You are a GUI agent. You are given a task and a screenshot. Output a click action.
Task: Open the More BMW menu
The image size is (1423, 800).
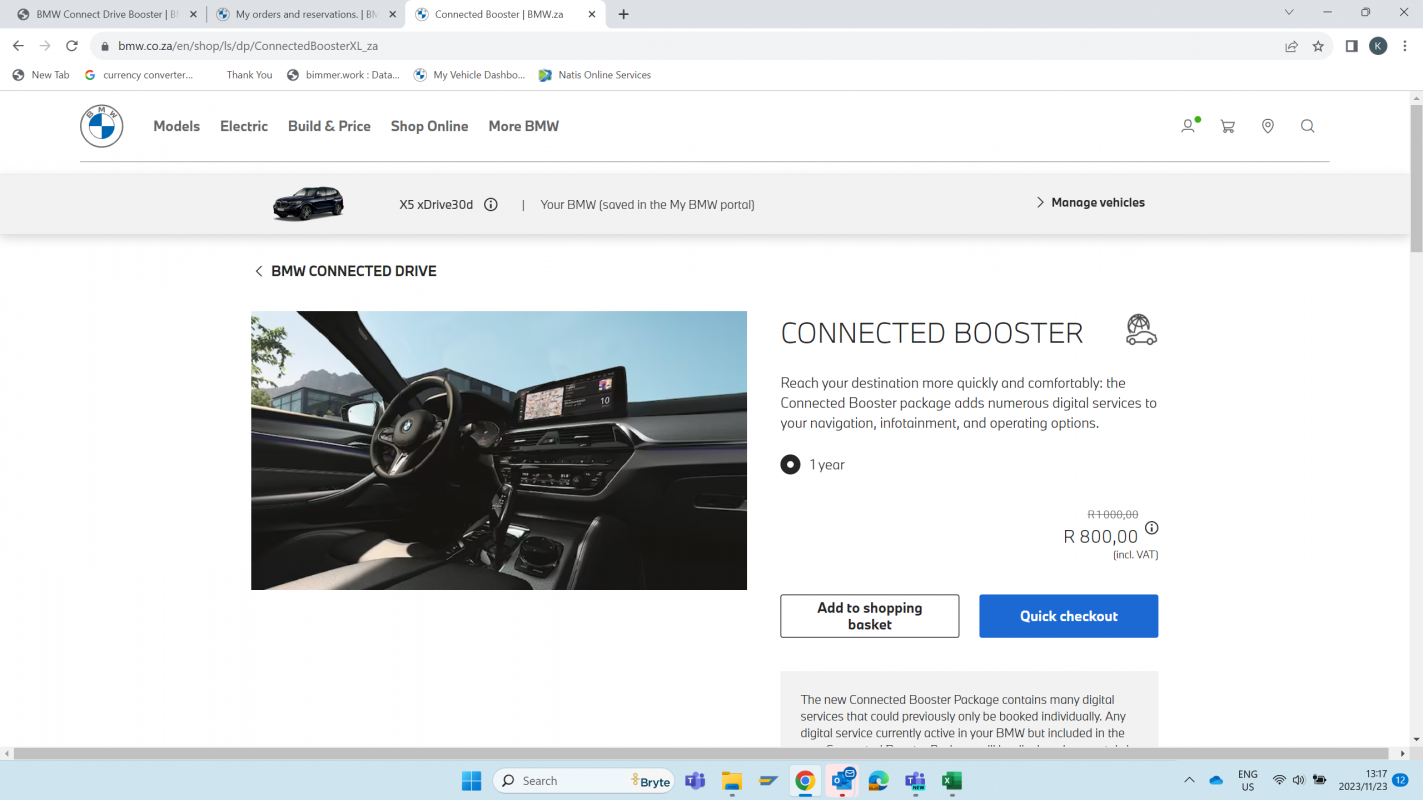(524, 126)
